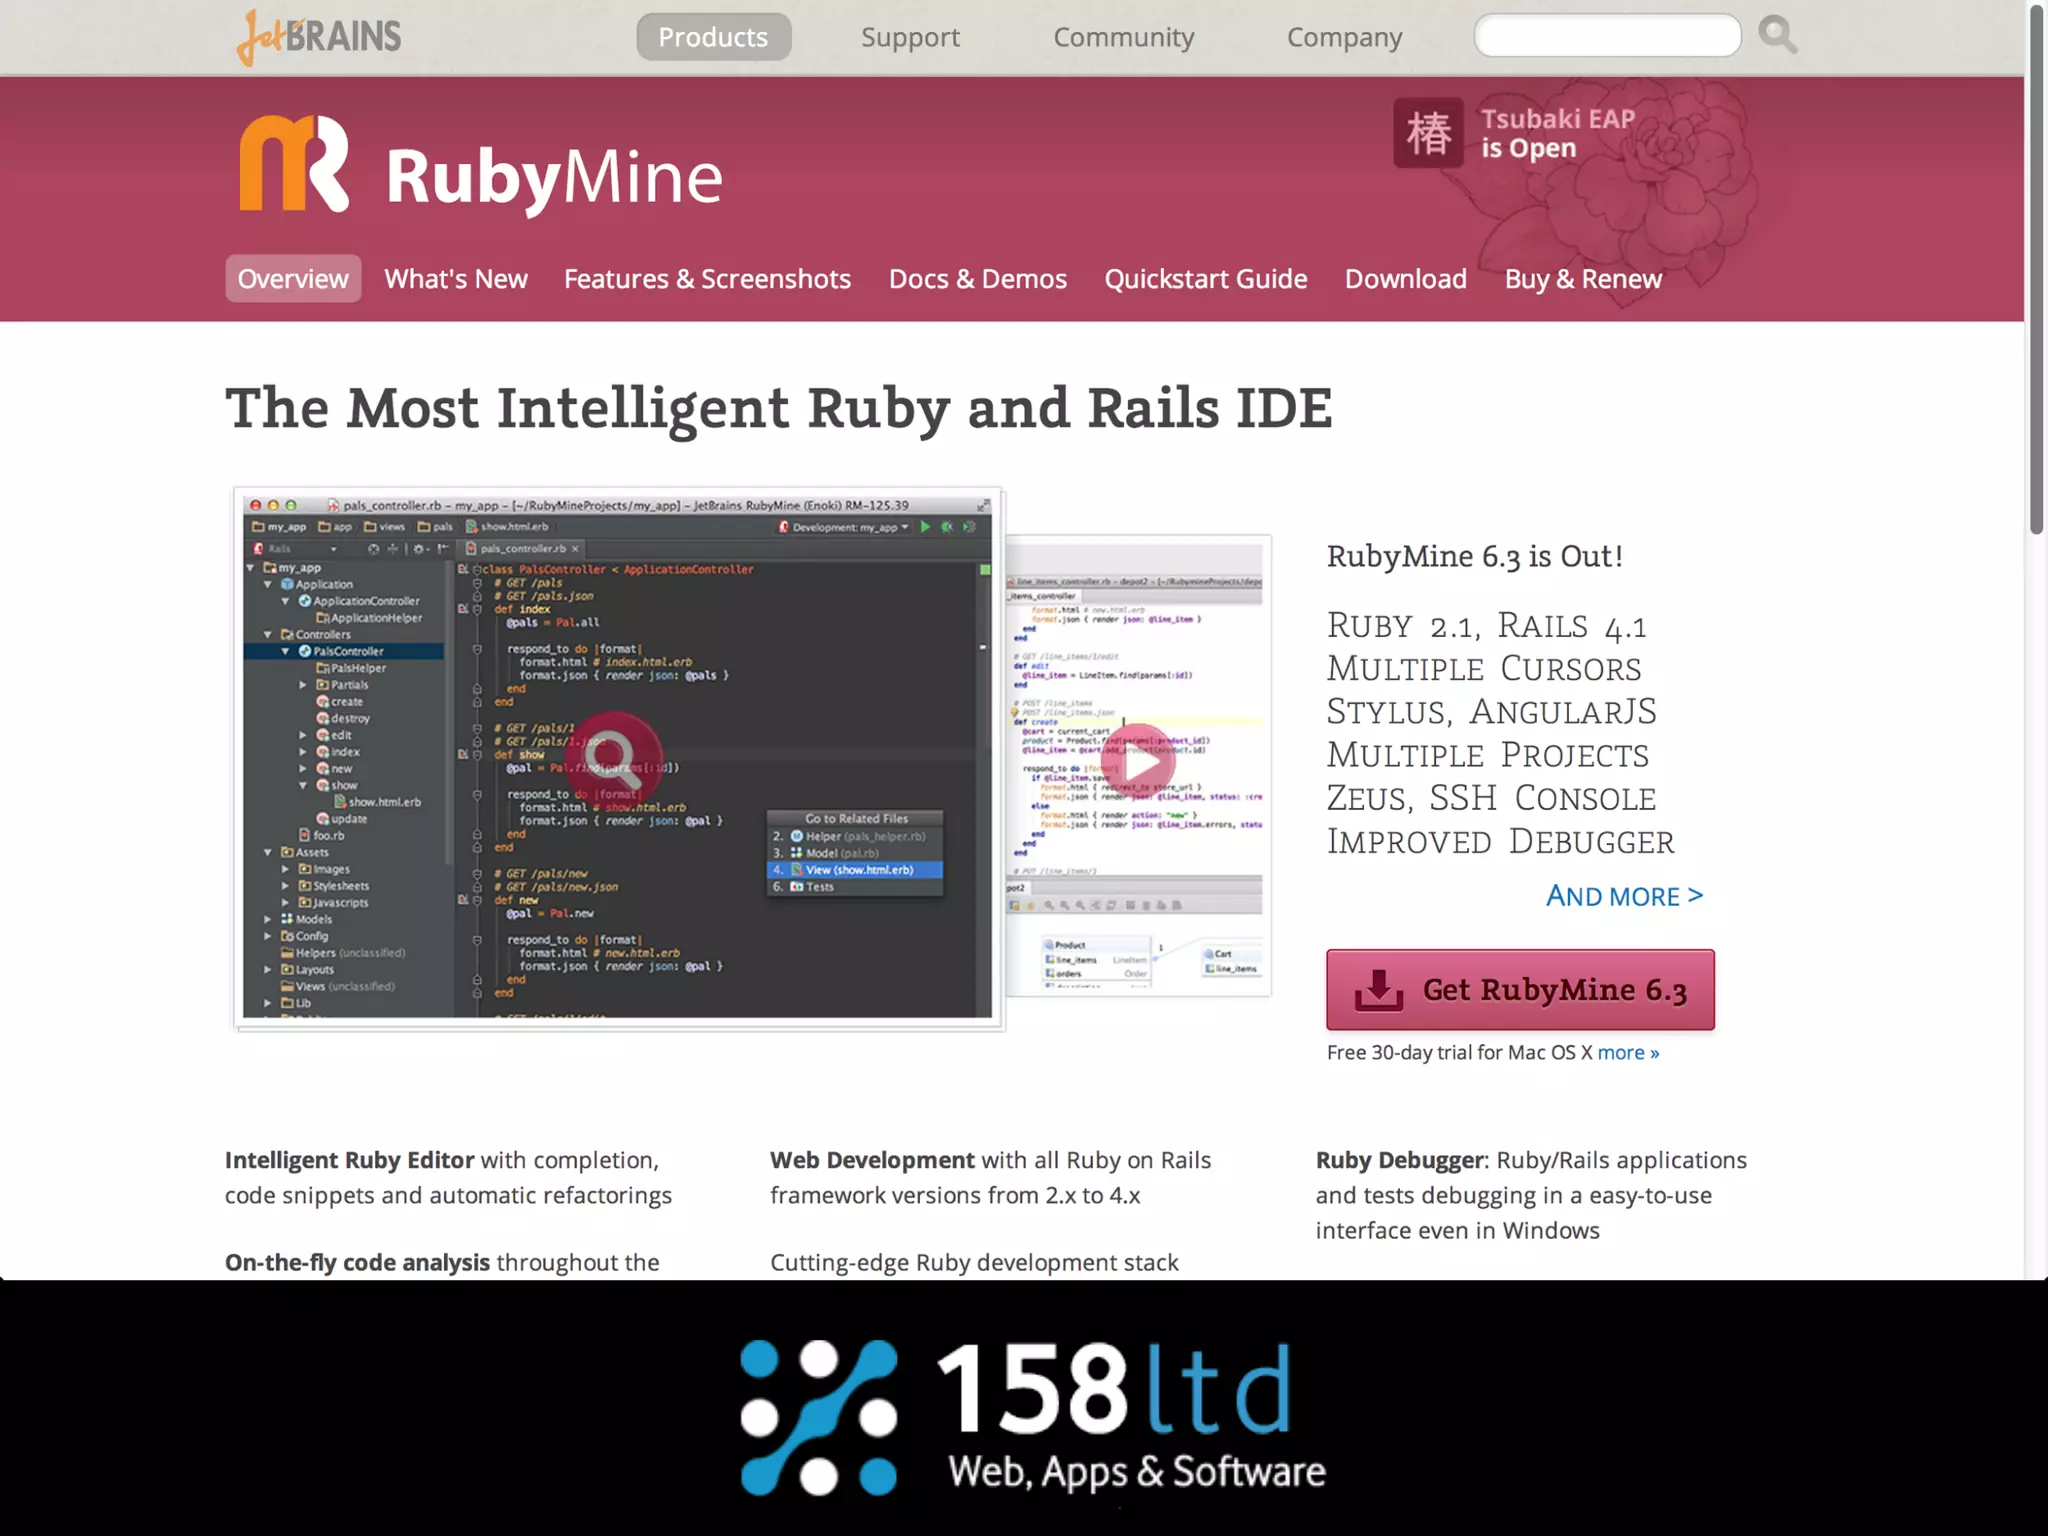Click the 158ltd dotted logo icon

(819, 1417)
